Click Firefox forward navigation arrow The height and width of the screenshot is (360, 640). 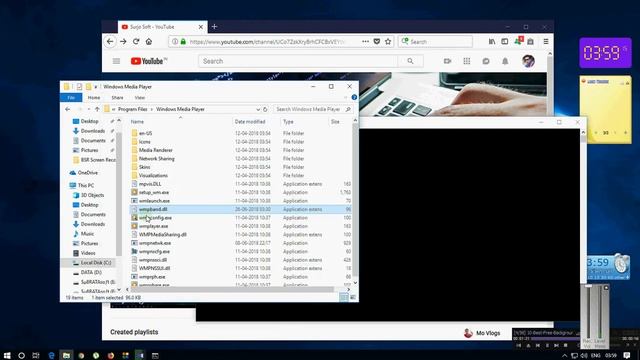123,42
